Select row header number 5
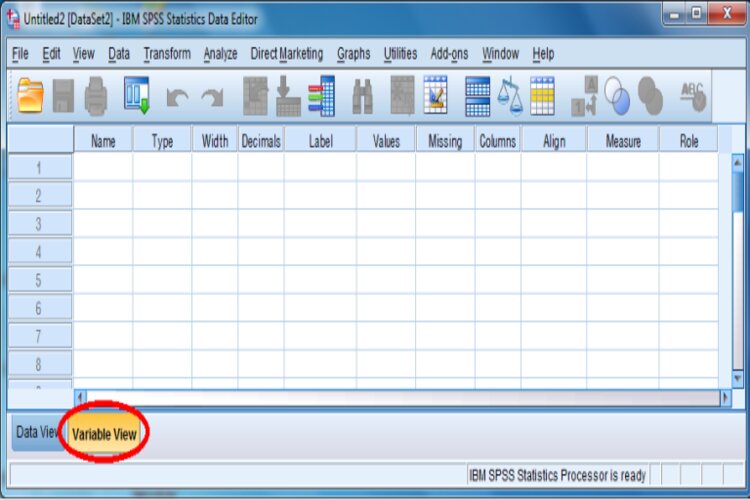This screenshot has height=500, width=750. coord(40,280)
